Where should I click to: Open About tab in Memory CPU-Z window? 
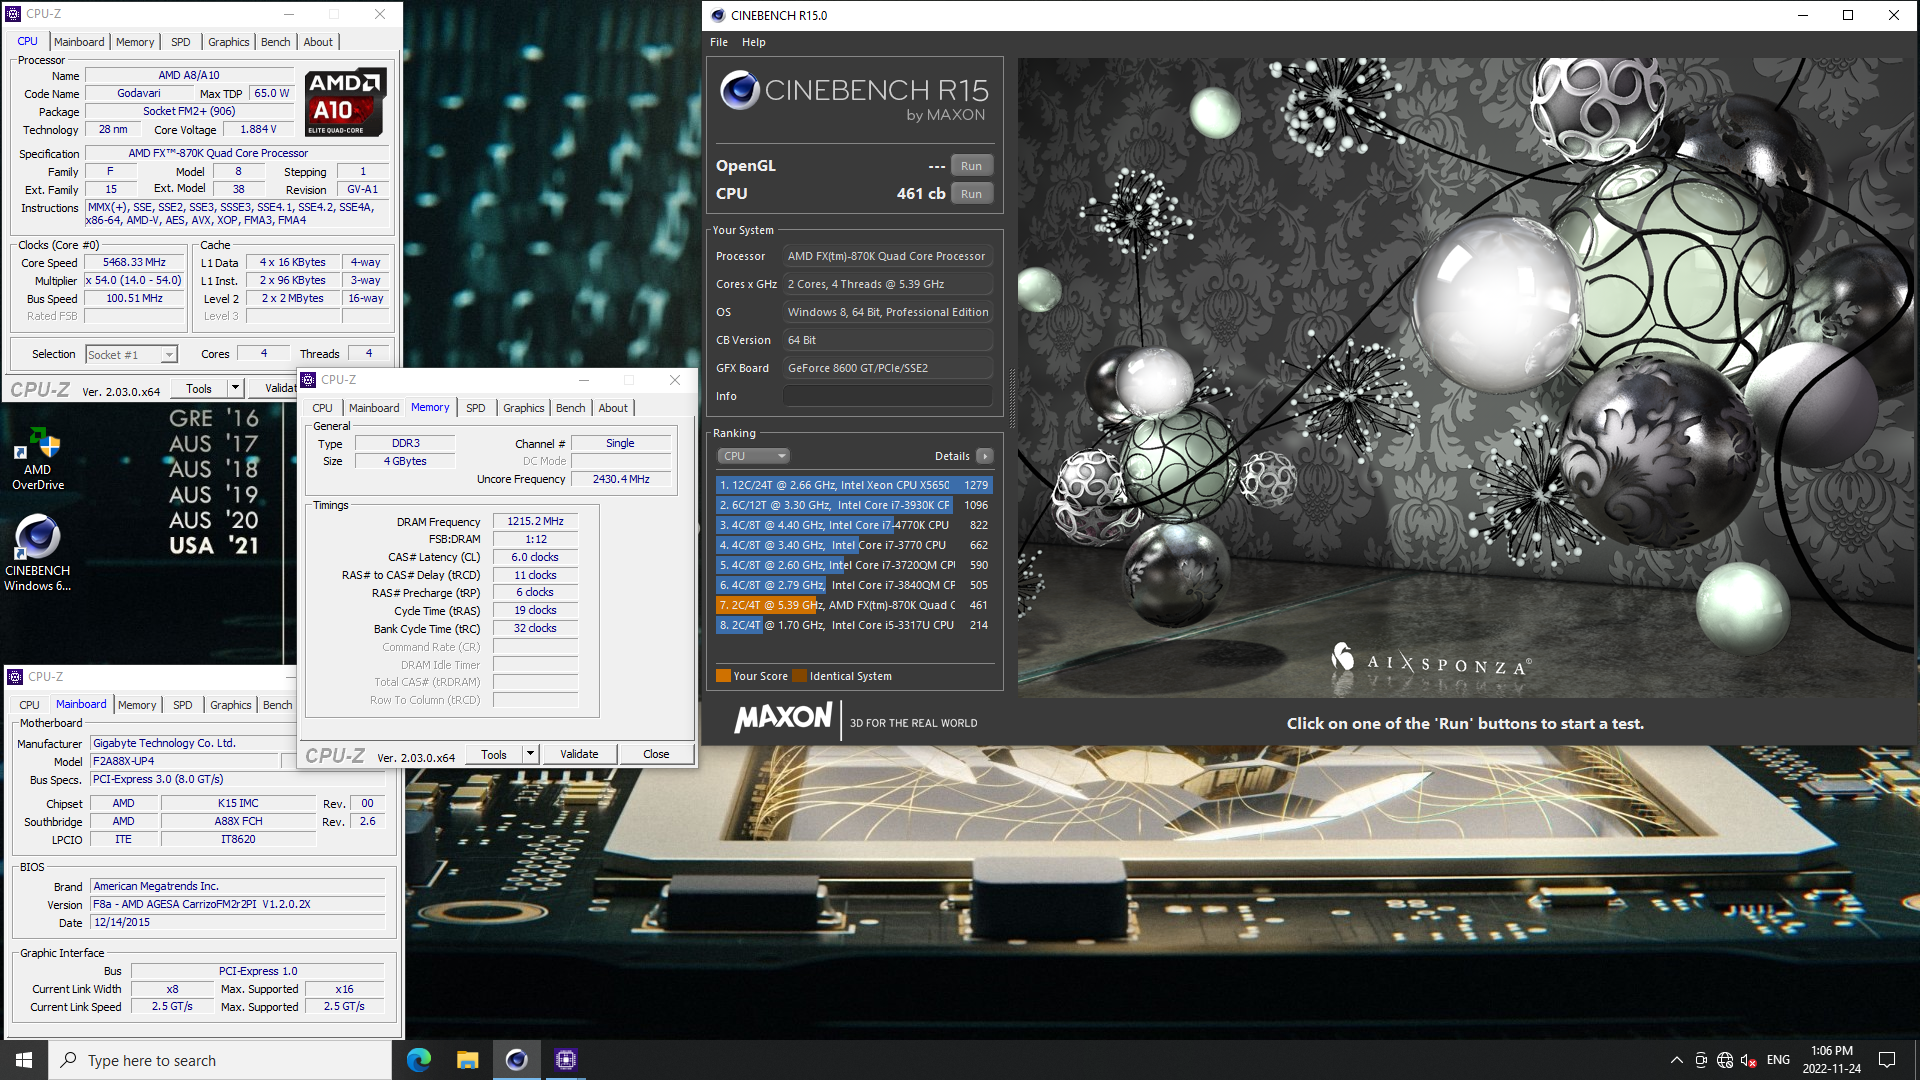(613, 408)
